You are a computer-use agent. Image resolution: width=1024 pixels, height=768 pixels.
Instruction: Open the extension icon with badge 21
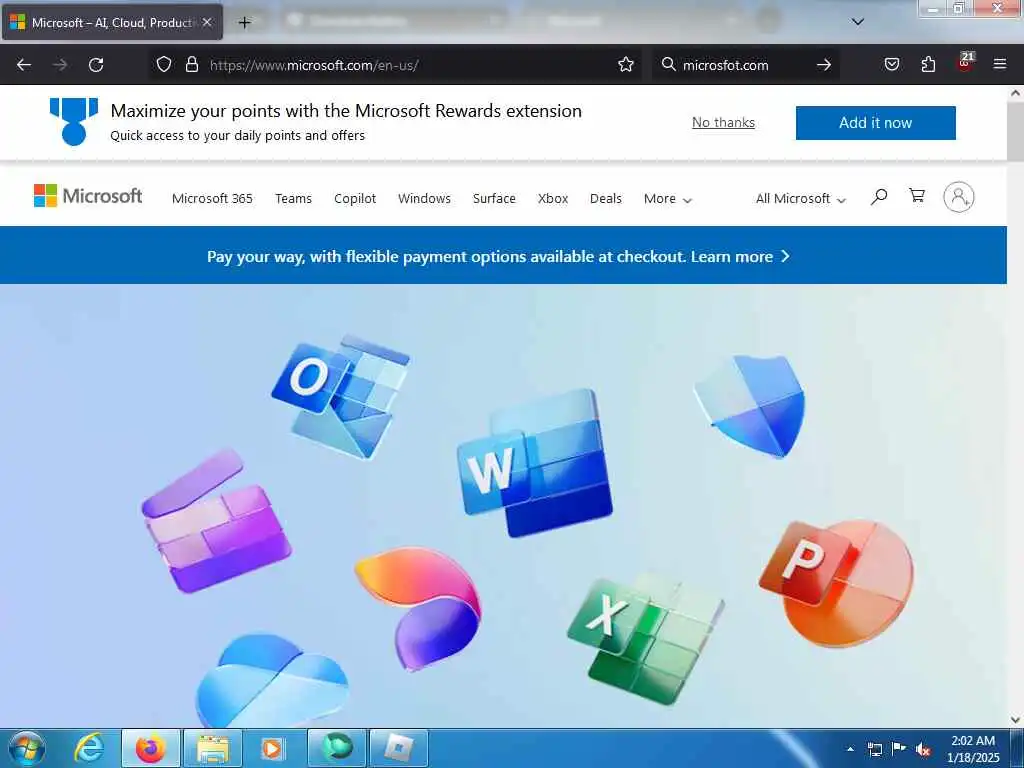pos(965,62)
